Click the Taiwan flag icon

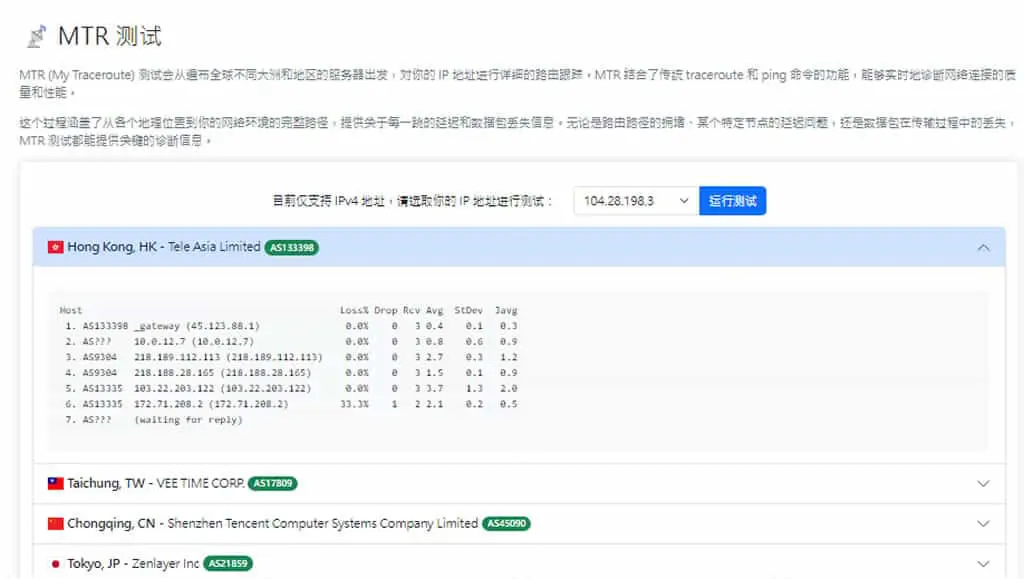click(56, 483)
